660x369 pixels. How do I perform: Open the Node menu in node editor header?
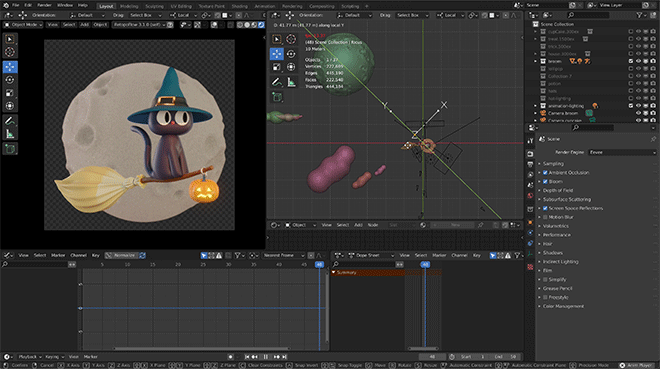click(373, 225)
